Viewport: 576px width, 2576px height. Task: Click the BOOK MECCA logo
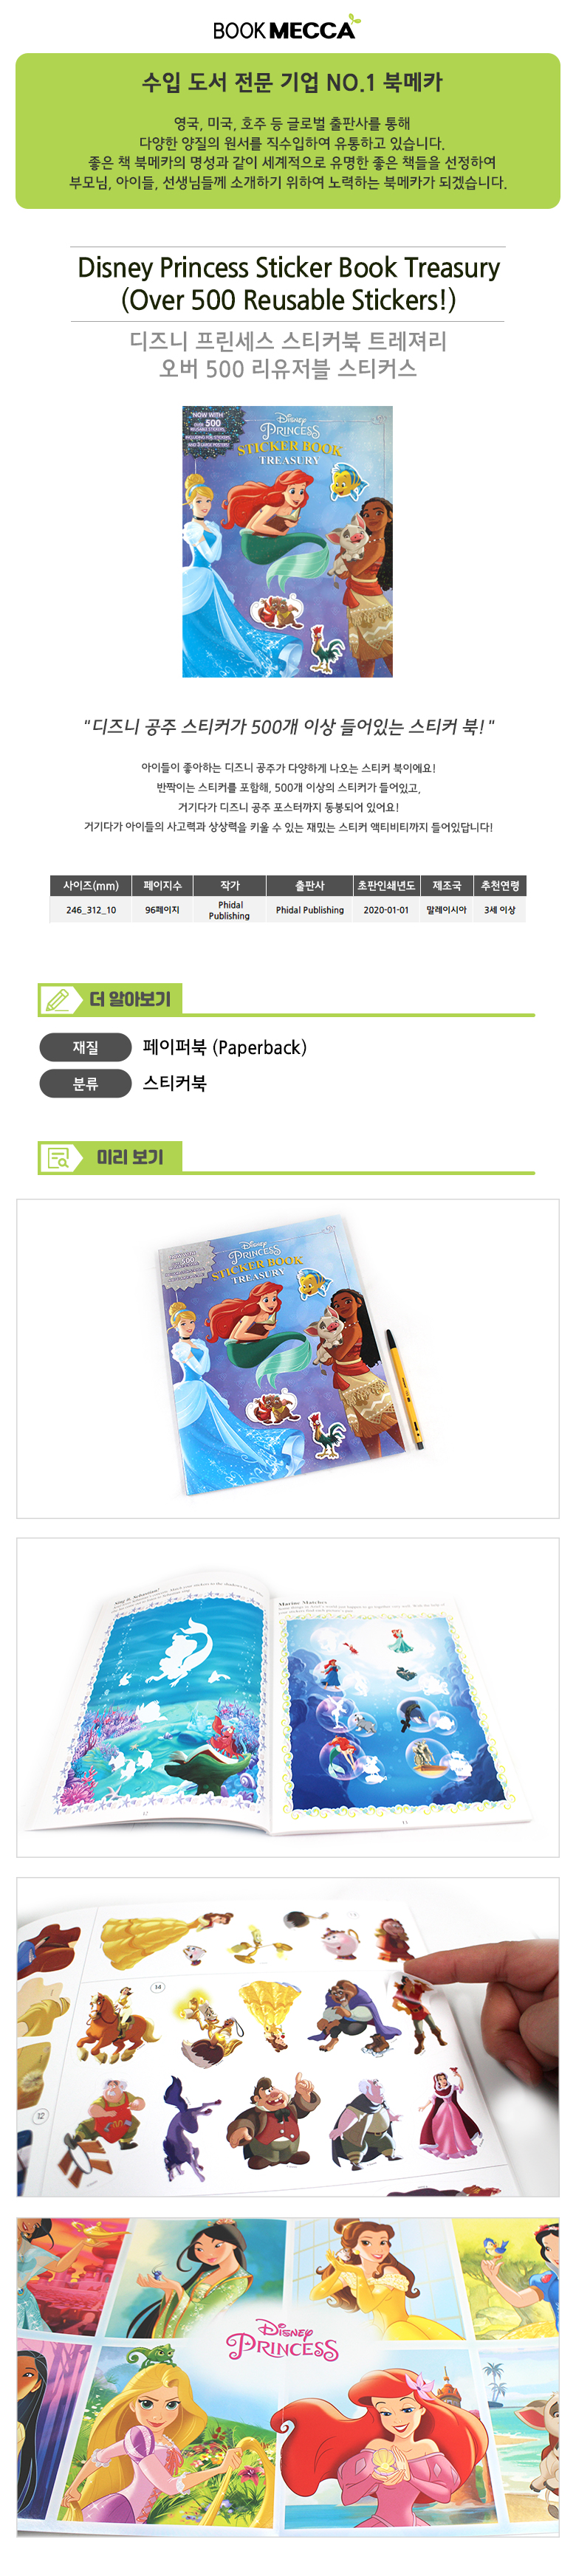(287, 28)
